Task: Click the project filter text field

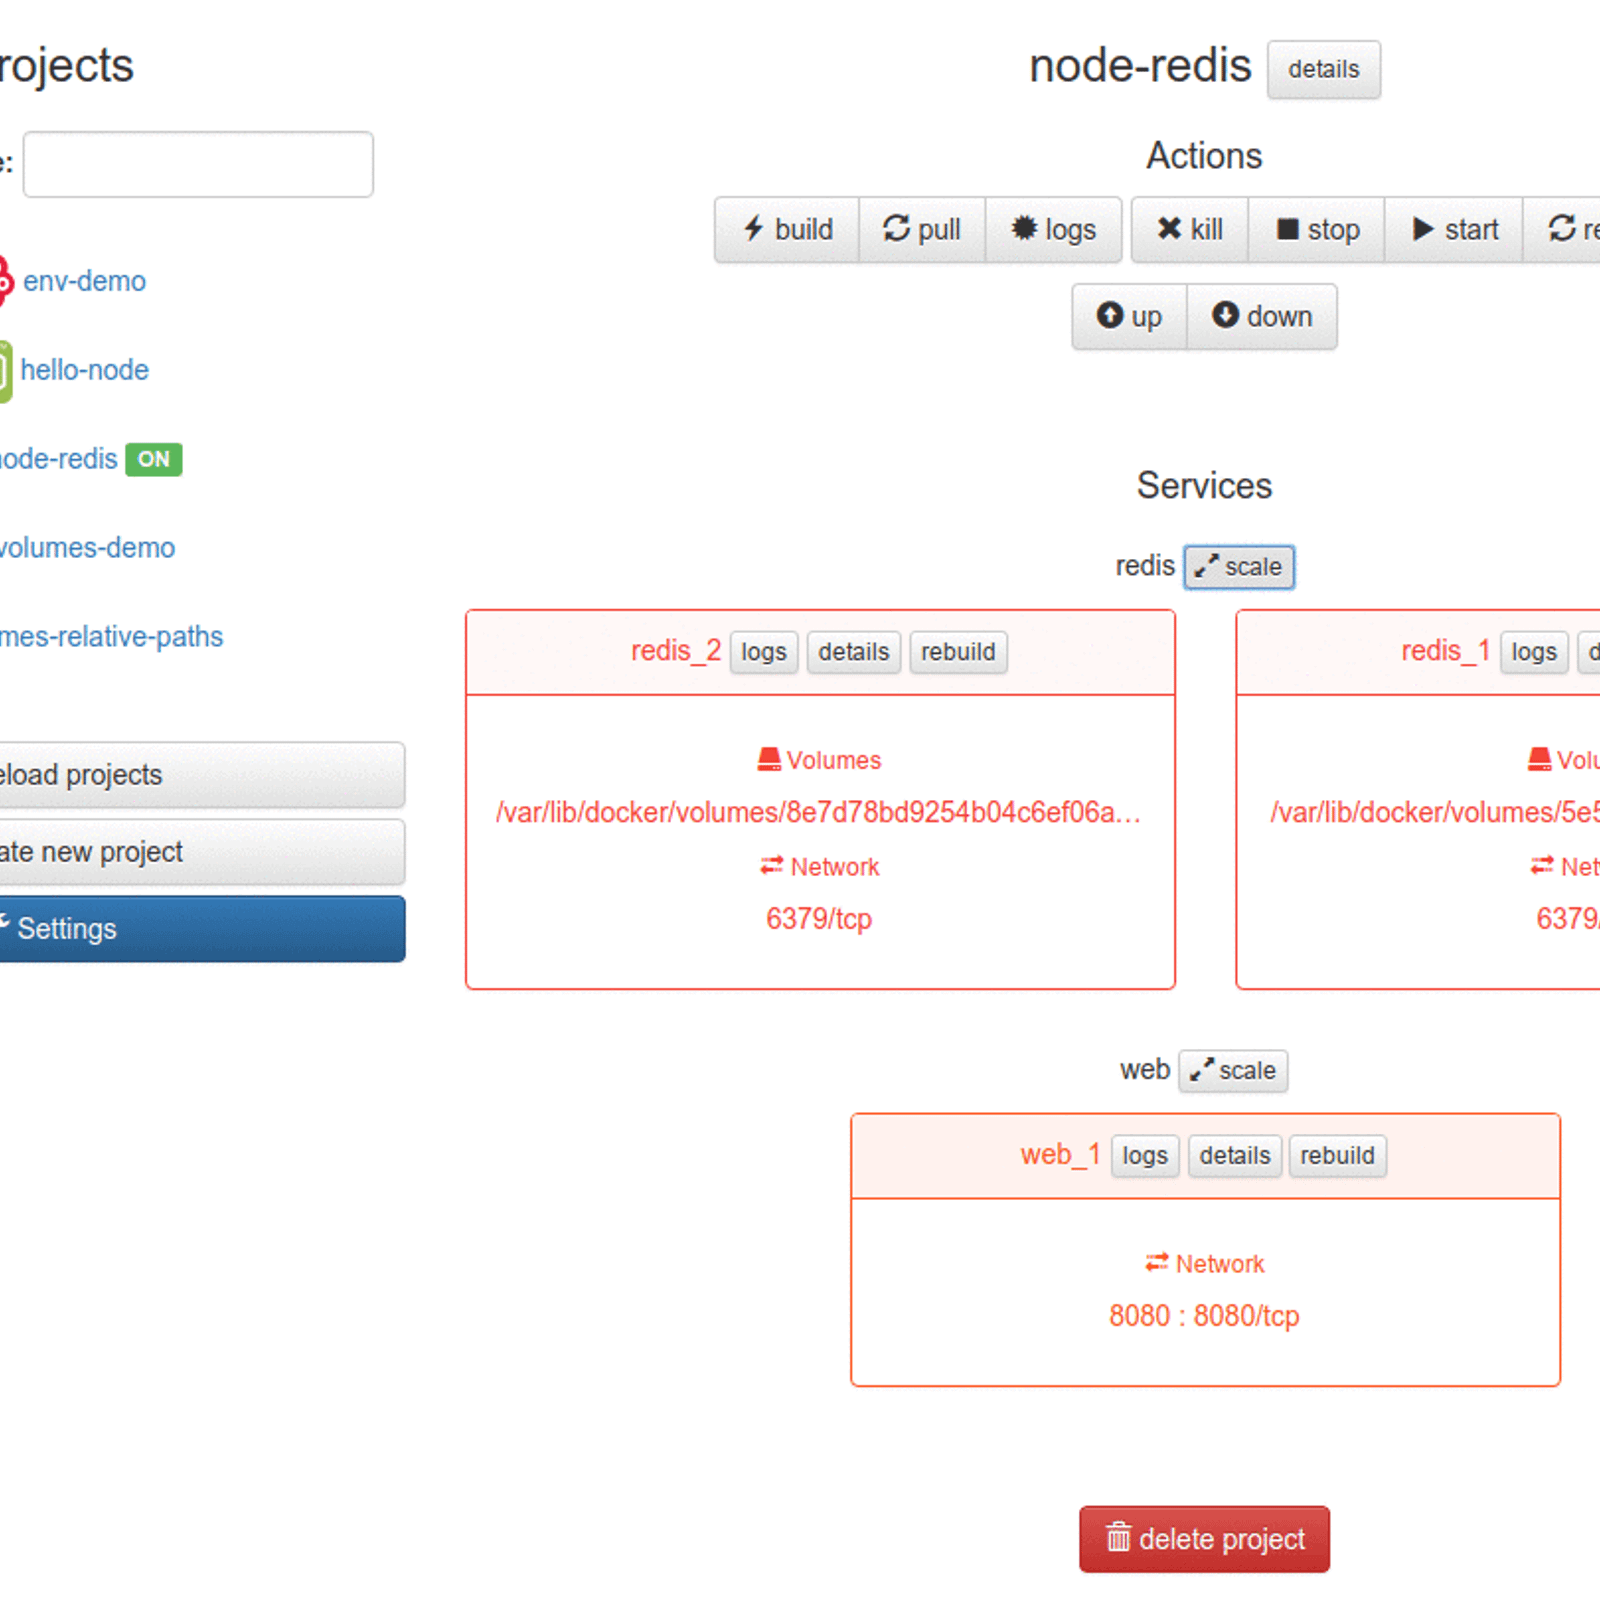Action: 198,165
